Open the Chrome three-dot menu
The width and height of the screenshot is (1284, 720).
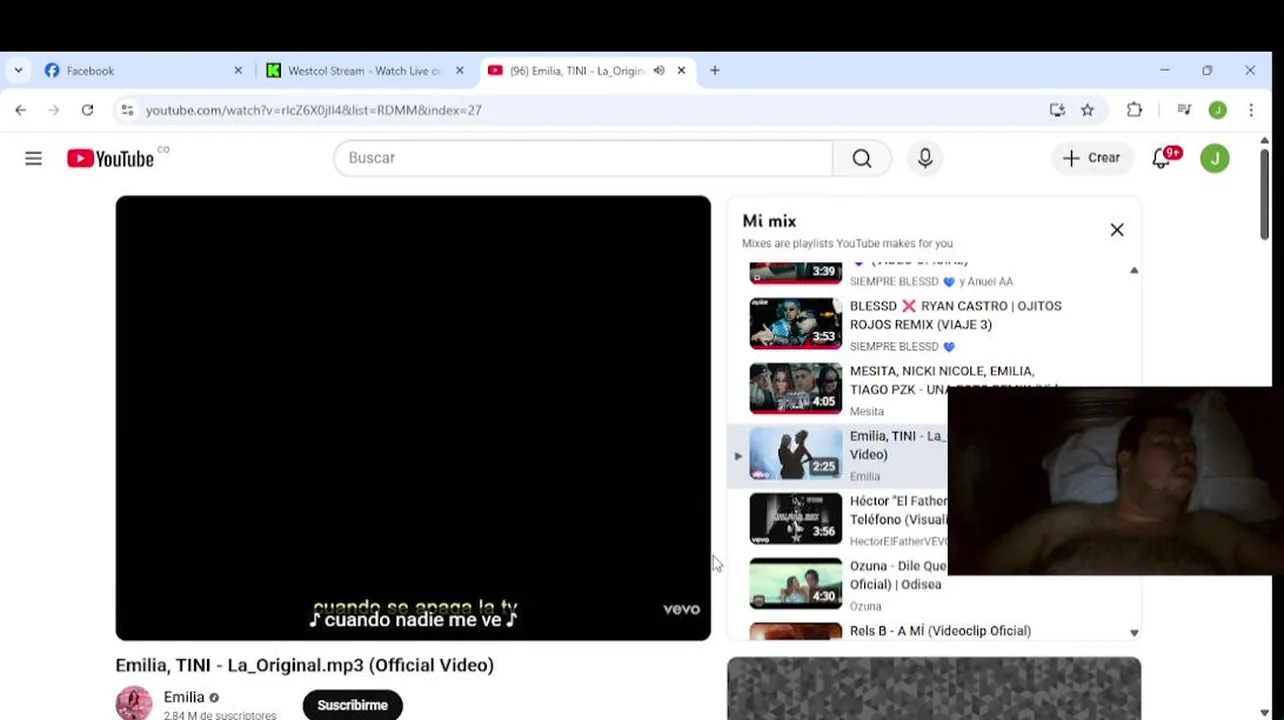click(1251, 110)
